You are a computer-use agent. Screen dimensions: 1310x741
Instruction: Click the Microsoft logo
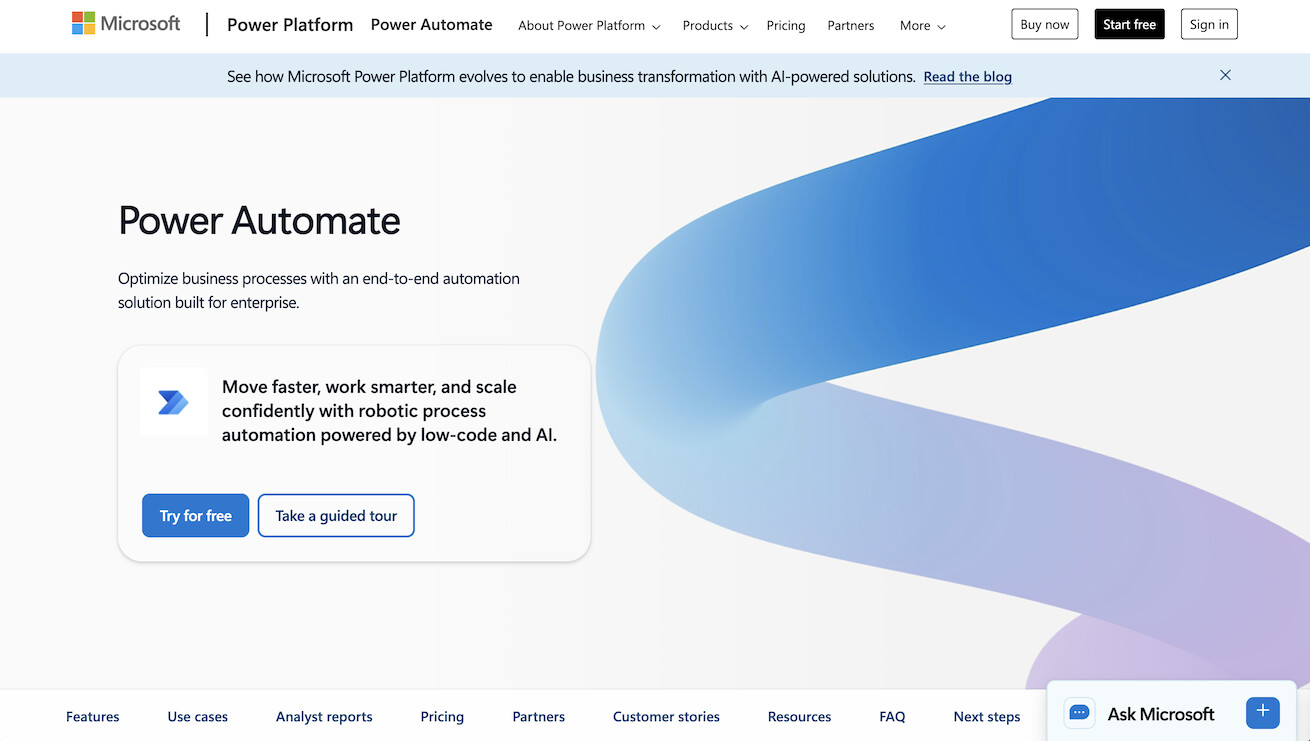pos(124,22)
